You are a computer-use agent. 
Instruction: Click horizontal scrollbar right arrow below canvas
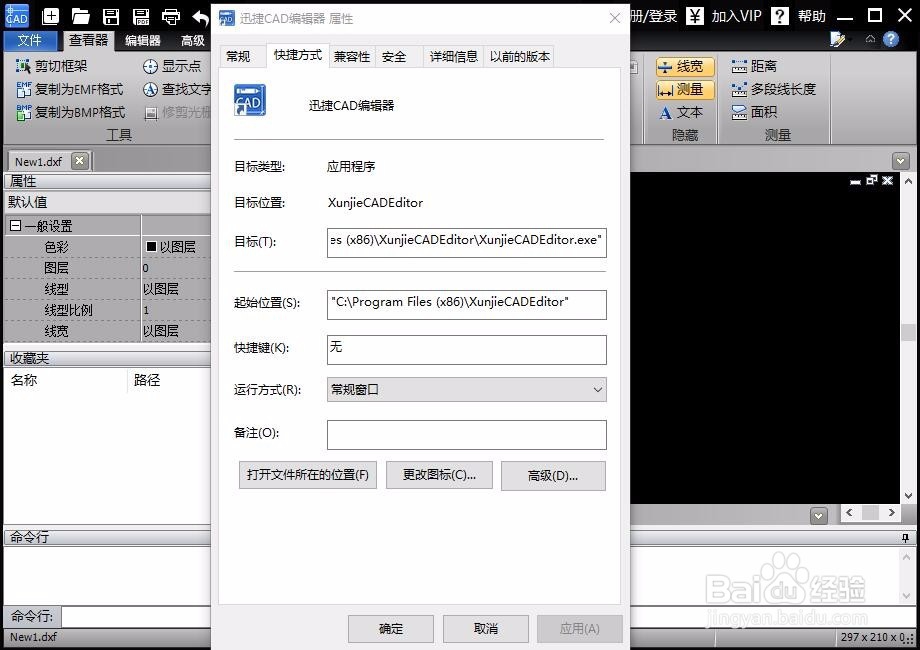891,513
